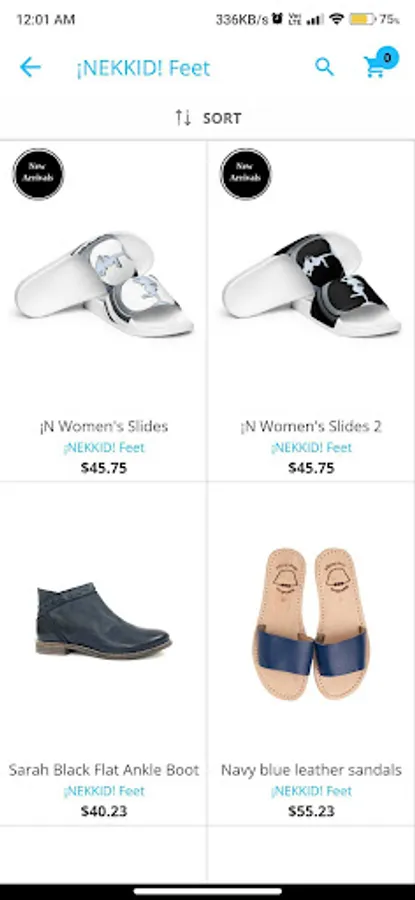
Task: Open the Sarah Black Flat Ankle Boot image
Action: tap(103, 620)
